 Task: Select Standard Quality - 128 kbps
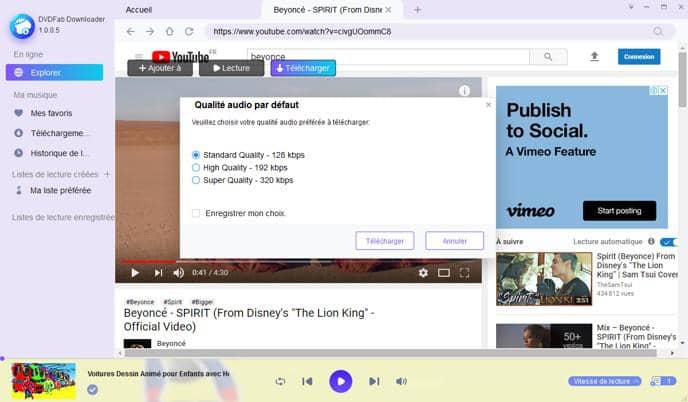pyautogui.click(x=196, y=155)
